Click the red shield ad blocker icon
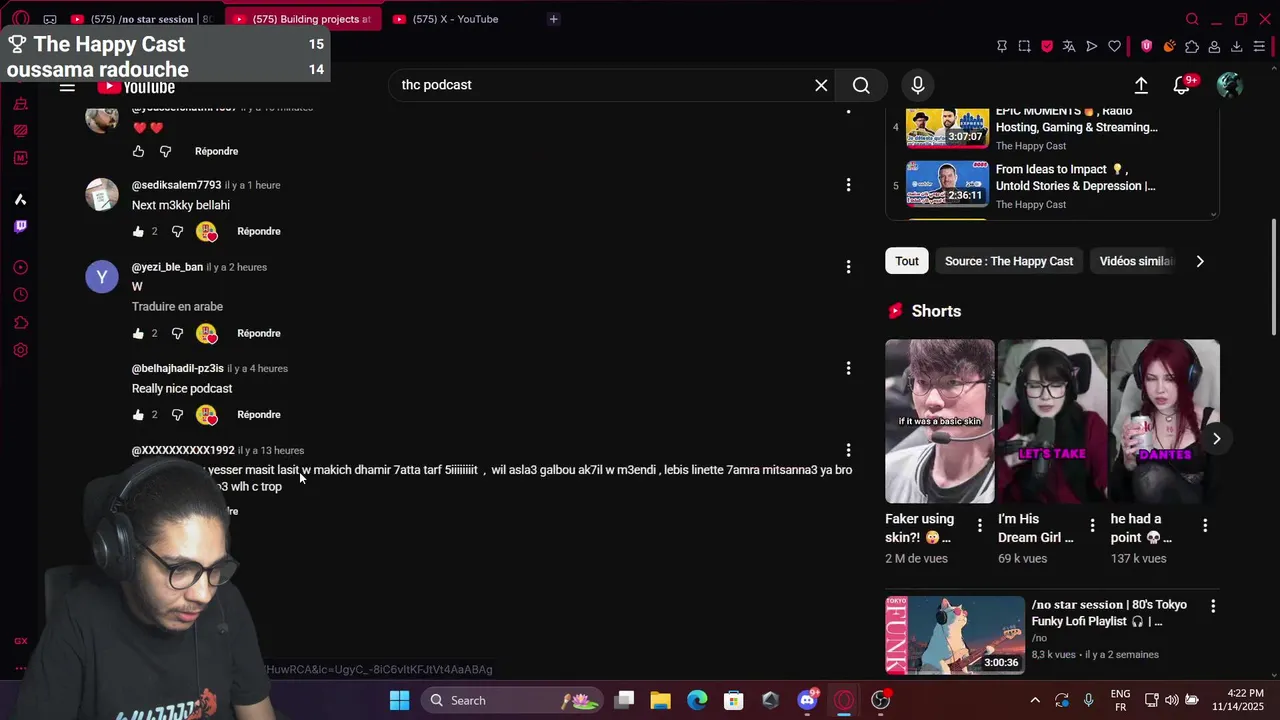1280x720 pixels. [x=1047, y=46]
